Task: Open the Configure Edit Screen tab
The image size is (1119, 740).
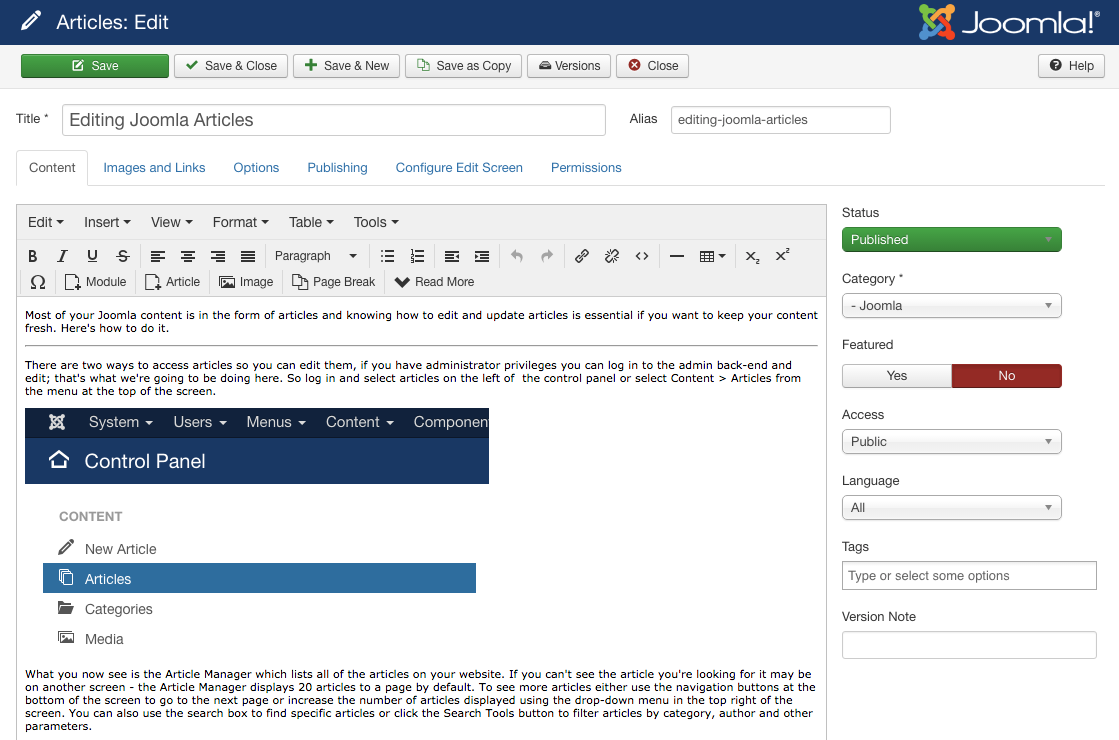Action: [x=459, y=168]
